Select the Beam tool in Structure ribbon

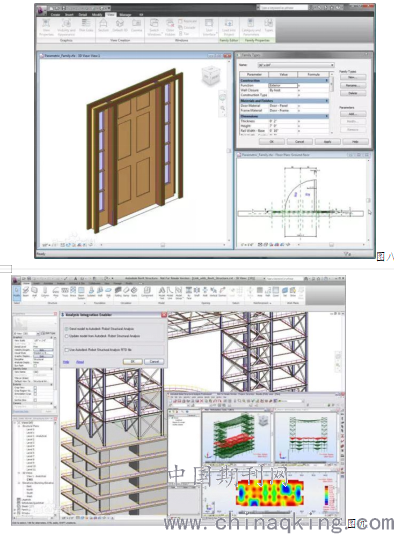[x=26, y=292]
